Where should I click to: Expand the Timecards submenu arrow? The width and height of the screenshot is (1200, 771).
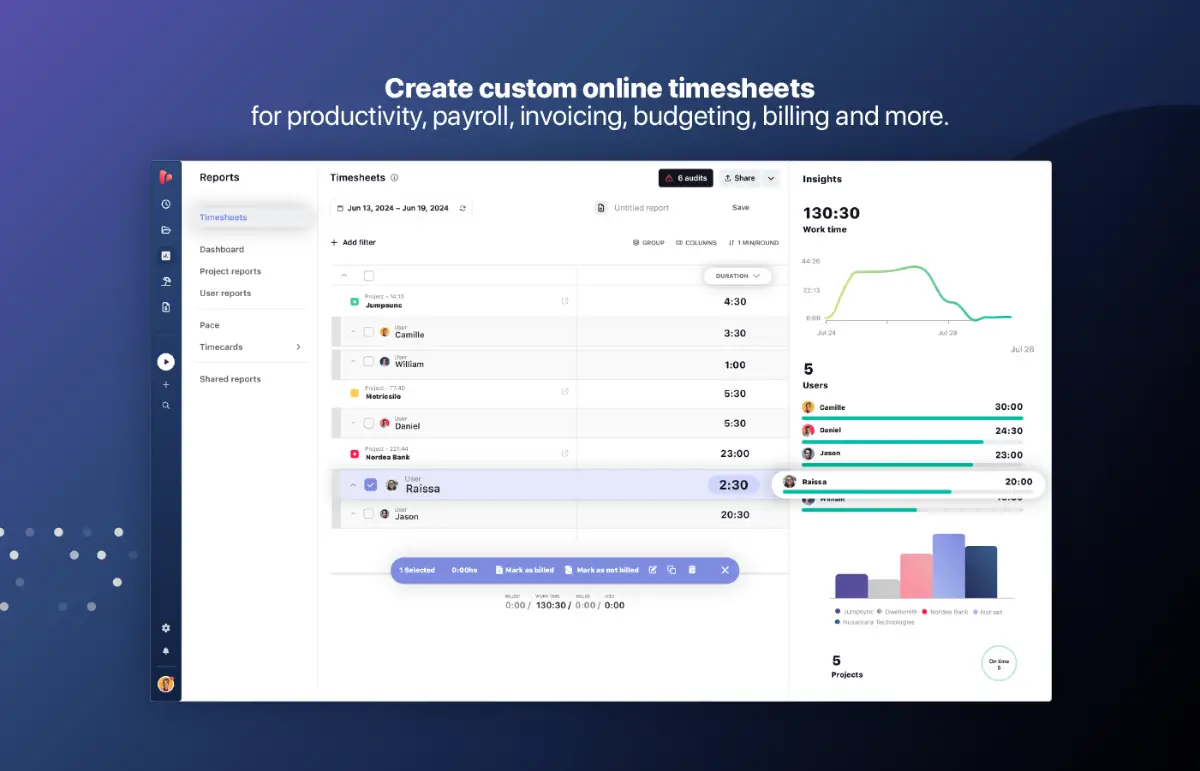pos(298,347)
